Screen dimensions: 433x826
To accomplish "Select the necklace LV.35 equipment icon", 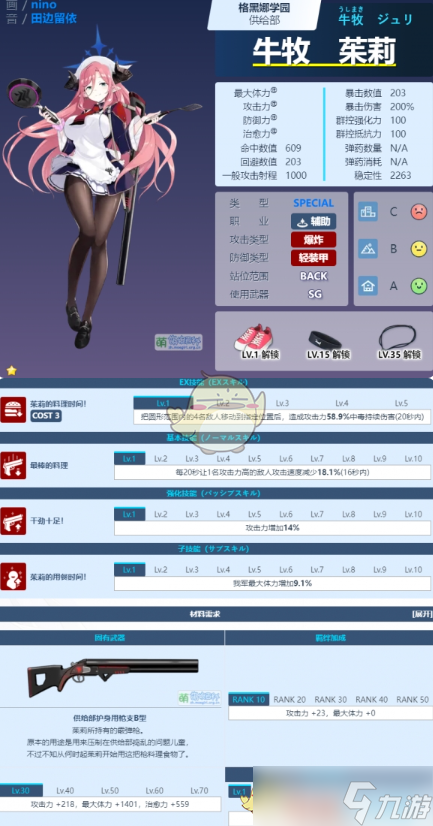I will pyautogui.click(x=399, y=337).
